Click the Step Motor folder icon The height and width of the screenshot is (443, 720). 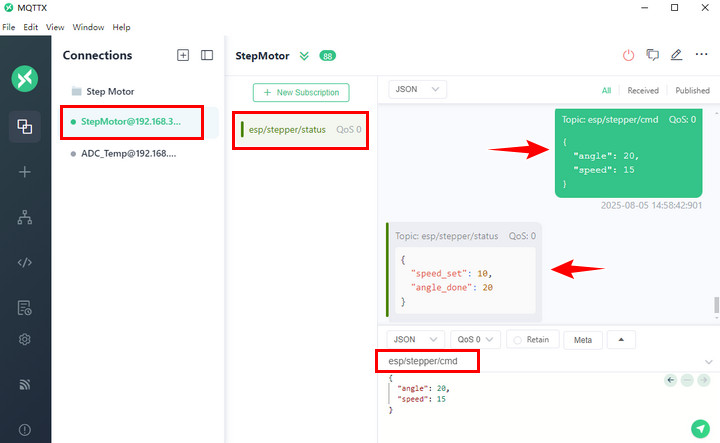click(77, 91)
